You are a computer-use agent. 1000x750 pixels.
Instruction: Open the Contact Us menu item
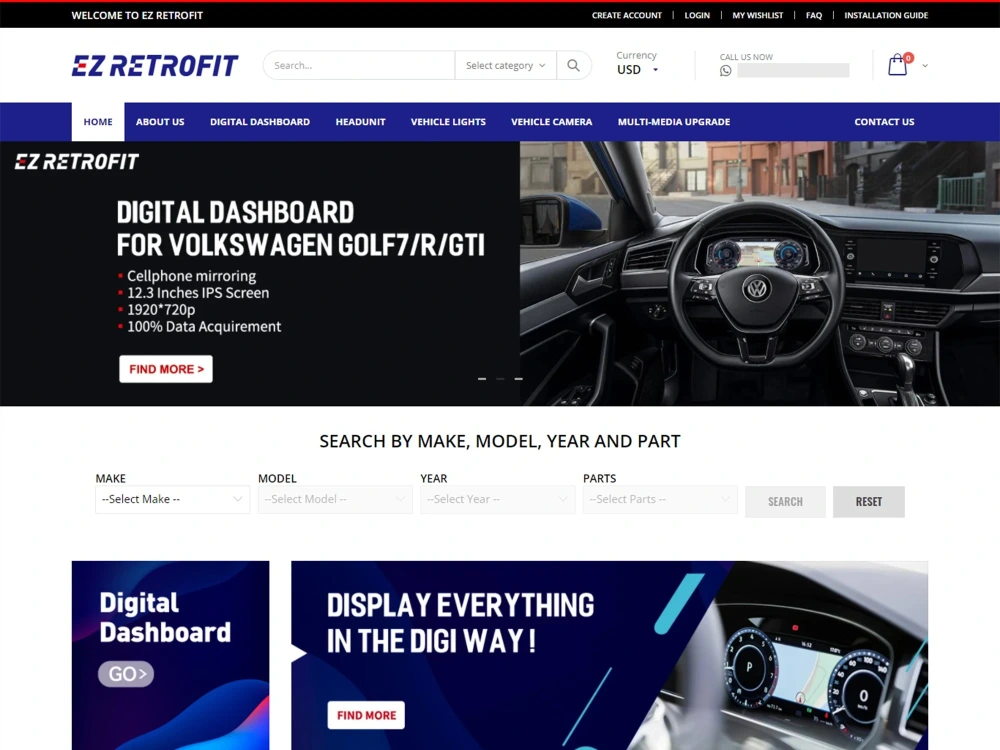tap(884, 122)
